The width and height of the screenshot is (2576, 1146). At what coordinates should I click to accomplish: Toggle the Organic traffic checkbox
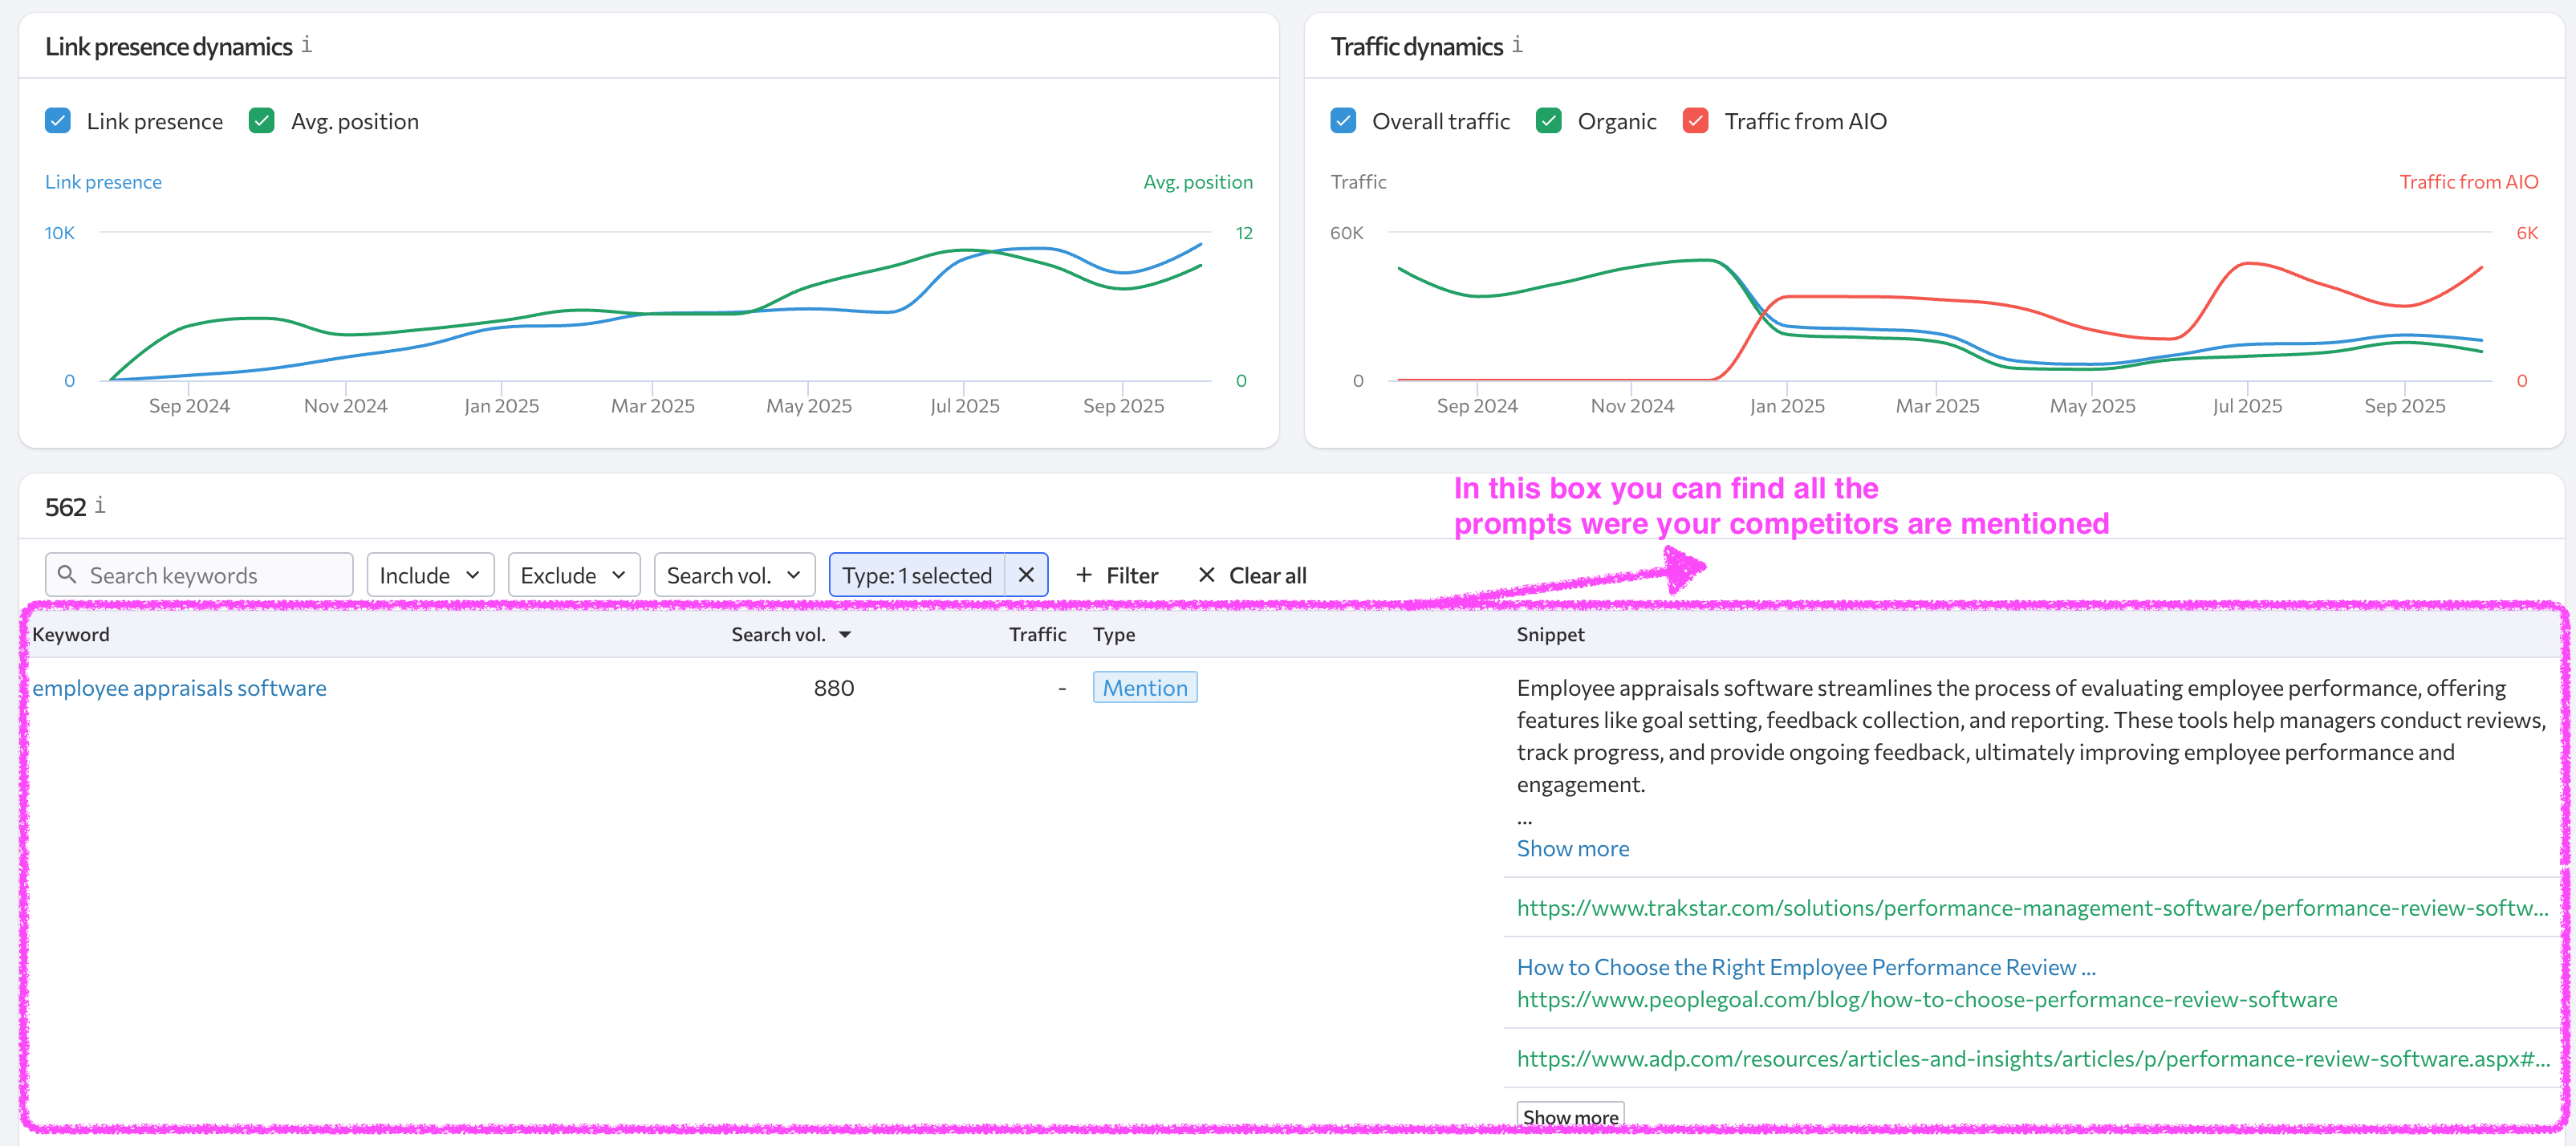1549,121
